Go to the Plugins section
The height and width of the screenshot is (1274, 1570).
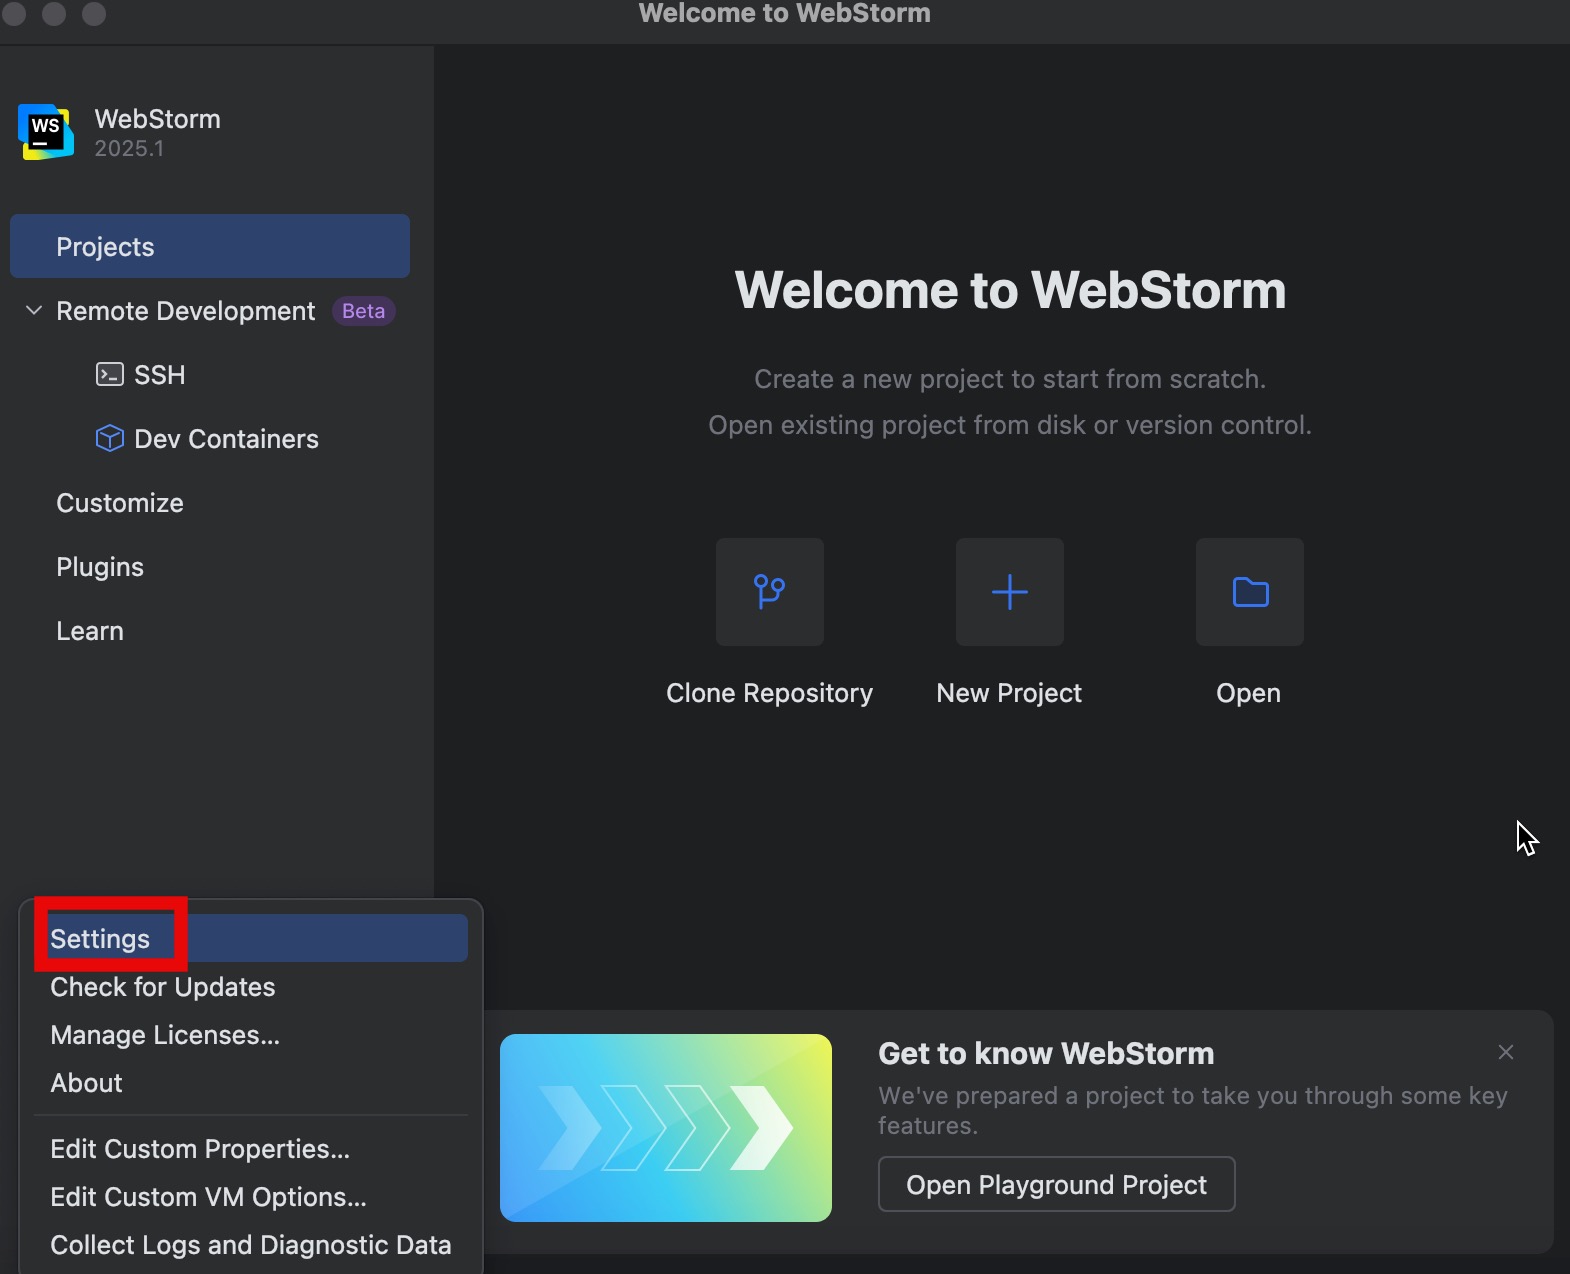click(100, 567)
